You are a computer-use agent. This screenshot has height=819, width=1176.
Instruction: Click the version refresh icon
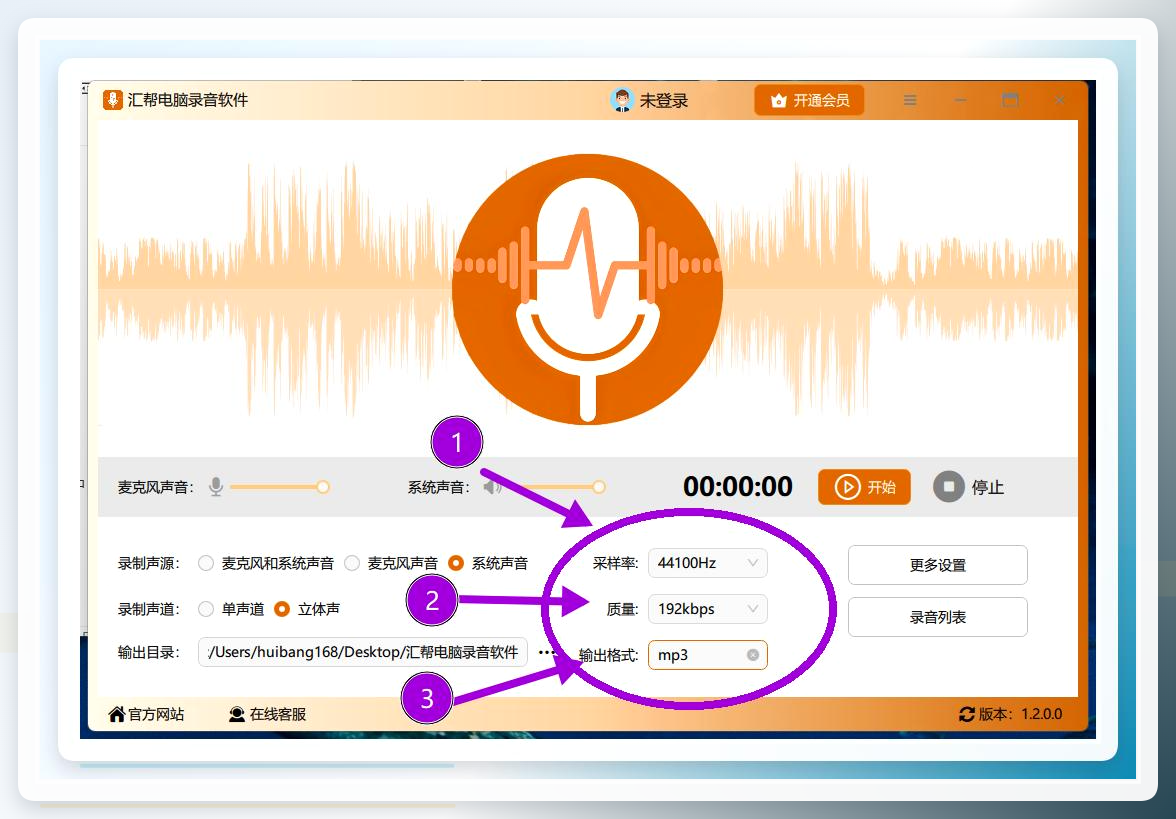[967, 714]
